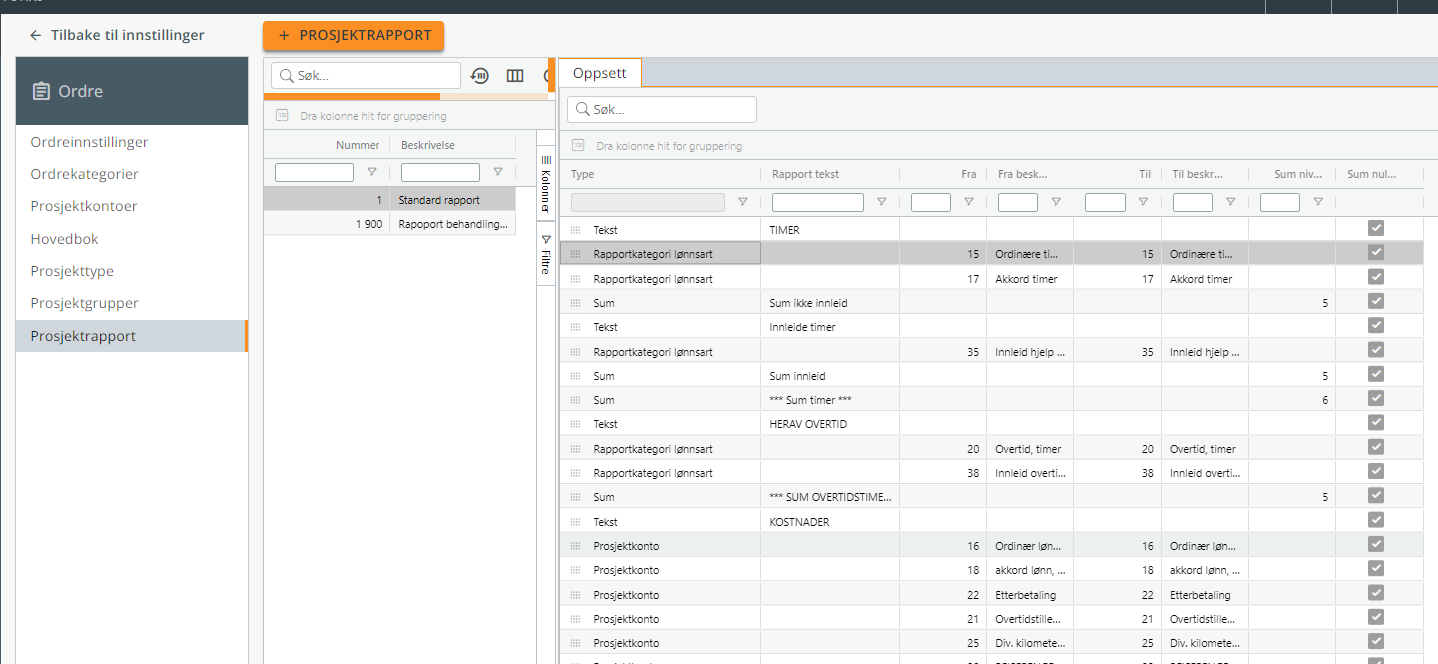Click filter funnel under Fra column
Image resolution: width=1438 pixels, height=664 pixels.
[x=968, y=202]
